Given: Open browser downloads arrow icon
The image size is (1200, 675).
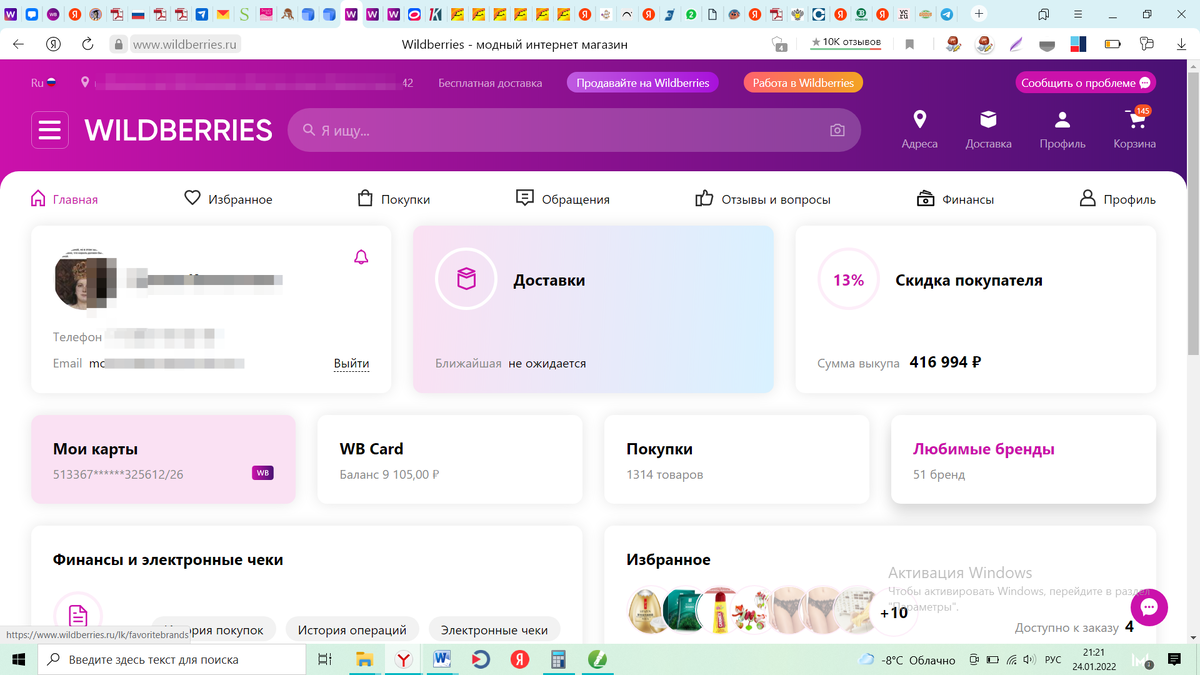Looking at the screenshot, I should coord(1181,44).
